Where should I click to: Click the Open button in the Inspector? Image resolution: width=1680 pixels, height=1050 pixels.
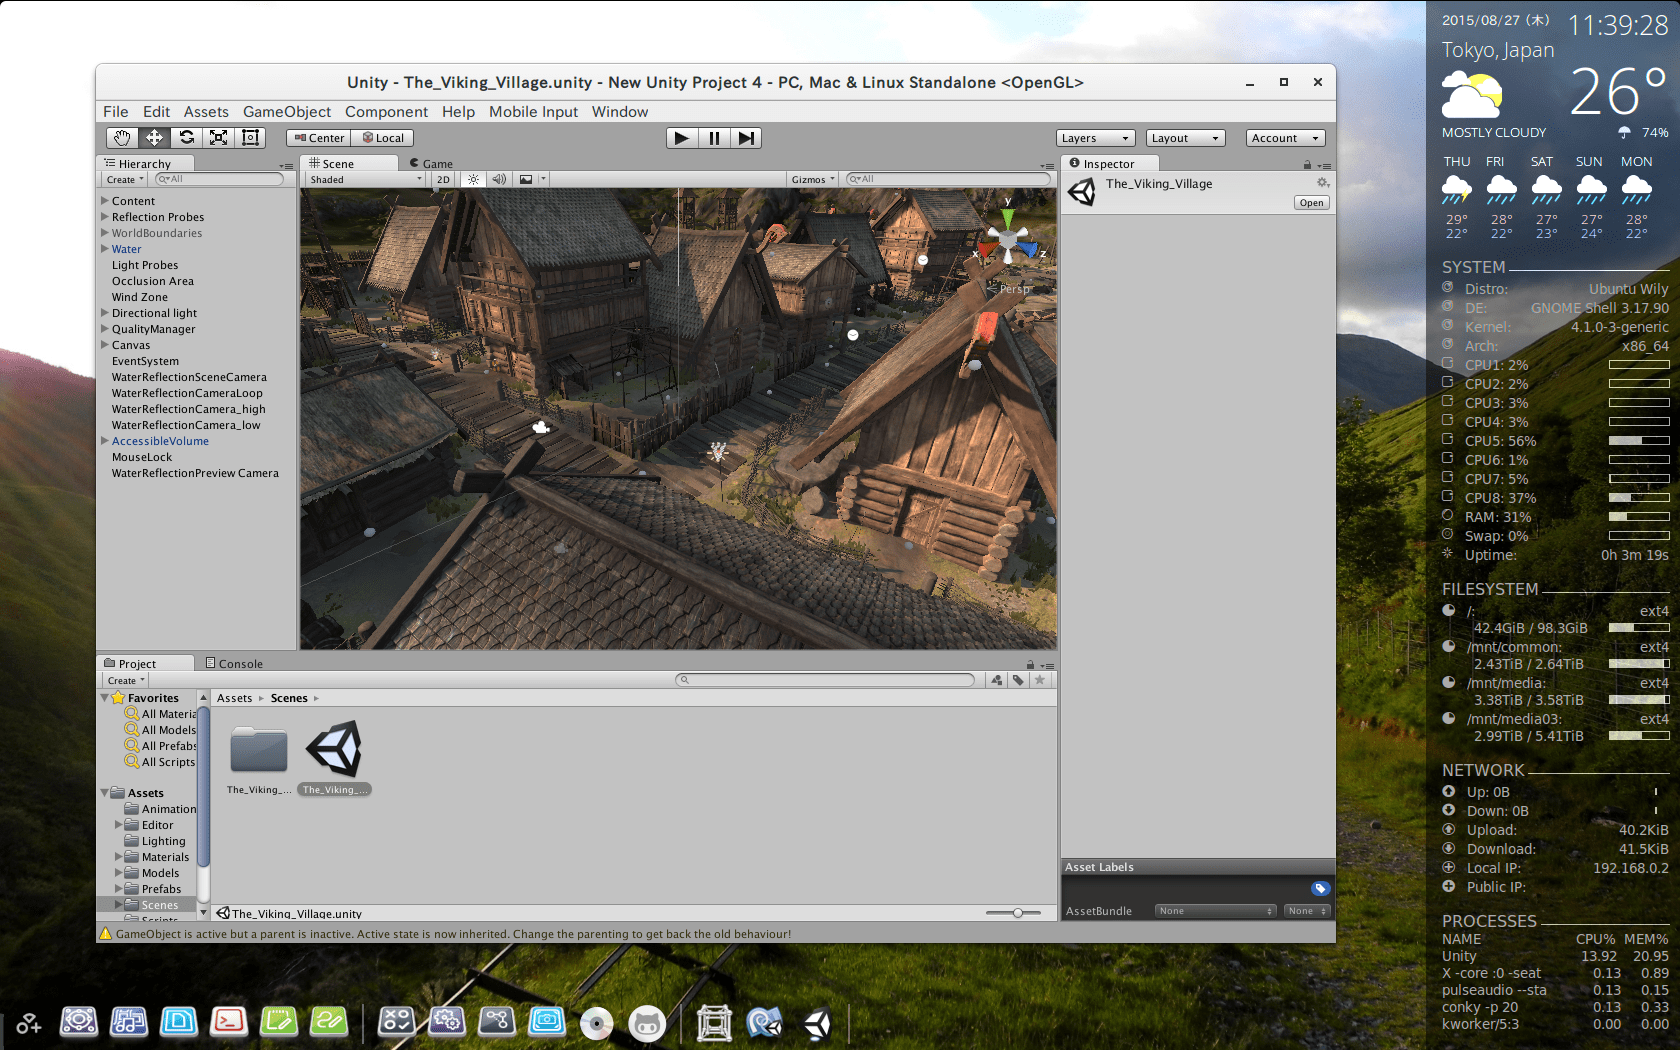1311,202
